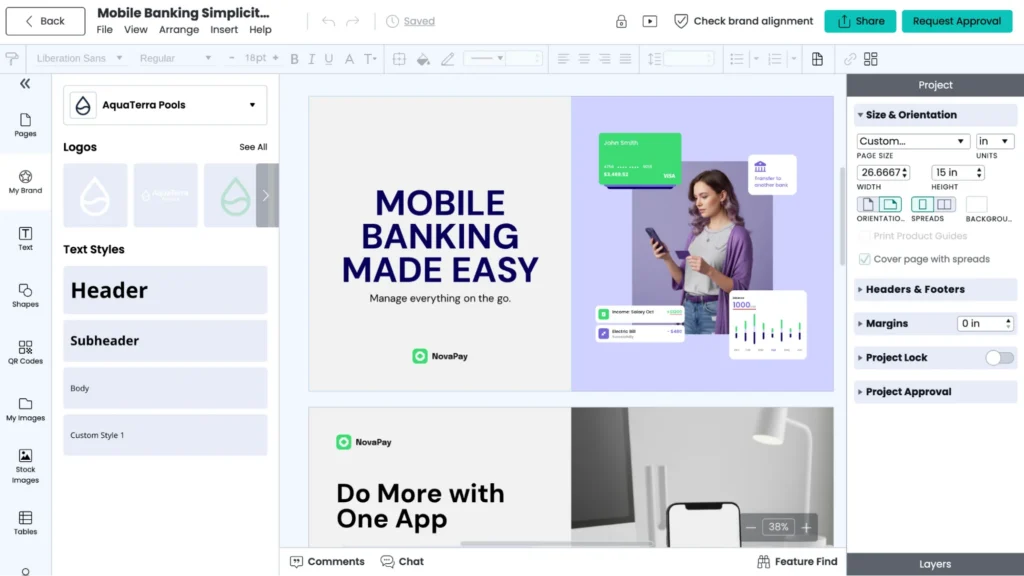Select single page spreads option
Screen dimensions: 1024x576
pos(922,204)
